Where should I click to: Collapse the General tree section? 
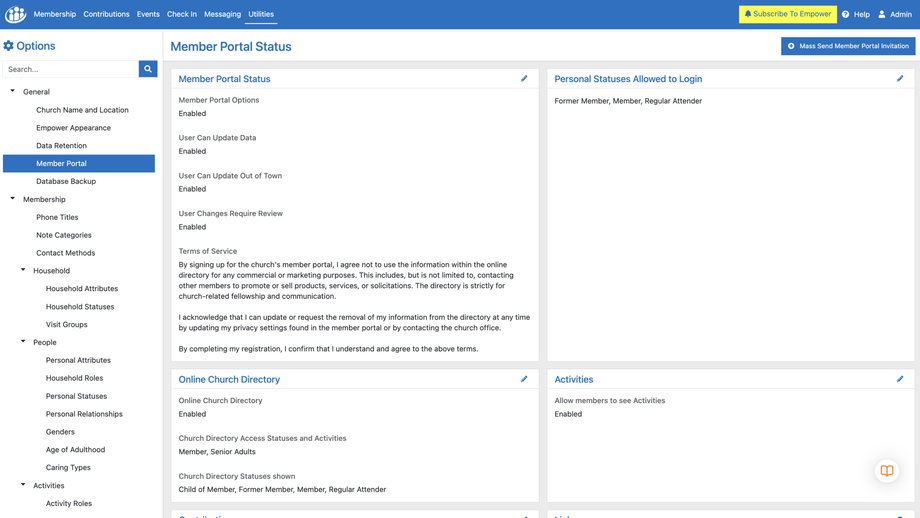pyautogui.click(x=13, y=91)
